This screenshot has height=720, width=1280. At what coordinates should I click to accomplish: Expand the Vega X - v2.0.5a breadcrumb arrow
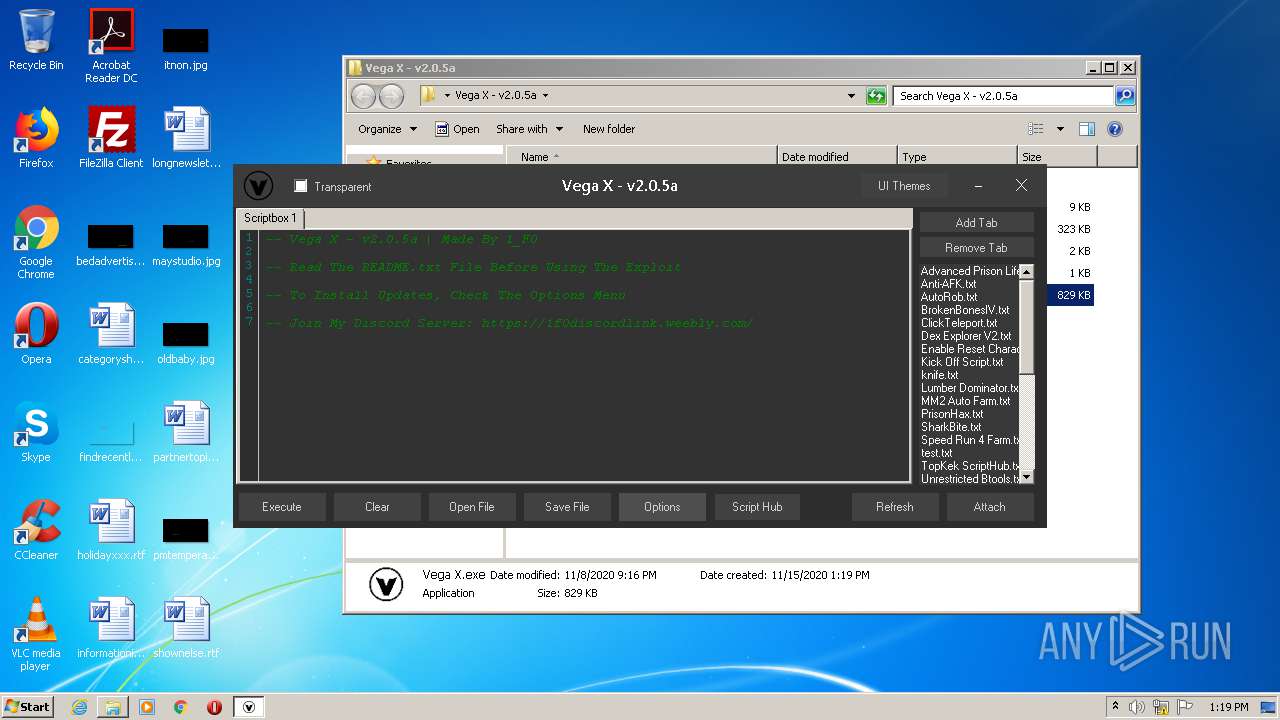click(545, 96)
